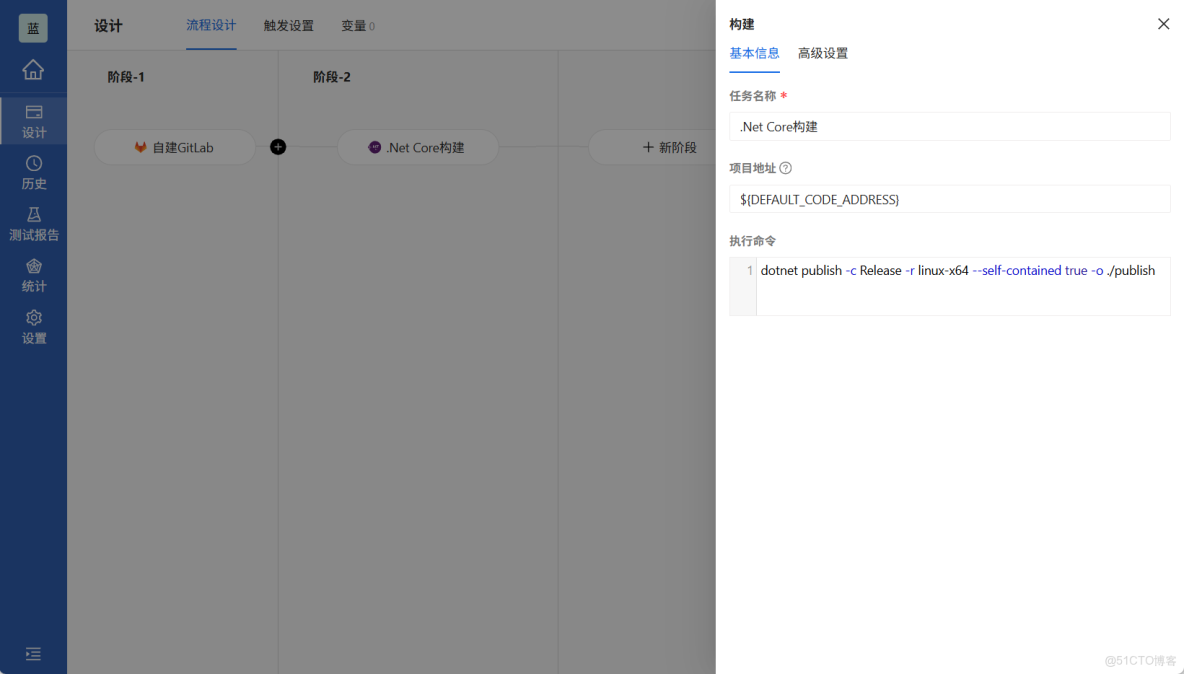The height and width of the screenshot is (674, 1184).
Task: Collapse the sidebar with bottom arrow icon
Action: (x=33, y=654)
